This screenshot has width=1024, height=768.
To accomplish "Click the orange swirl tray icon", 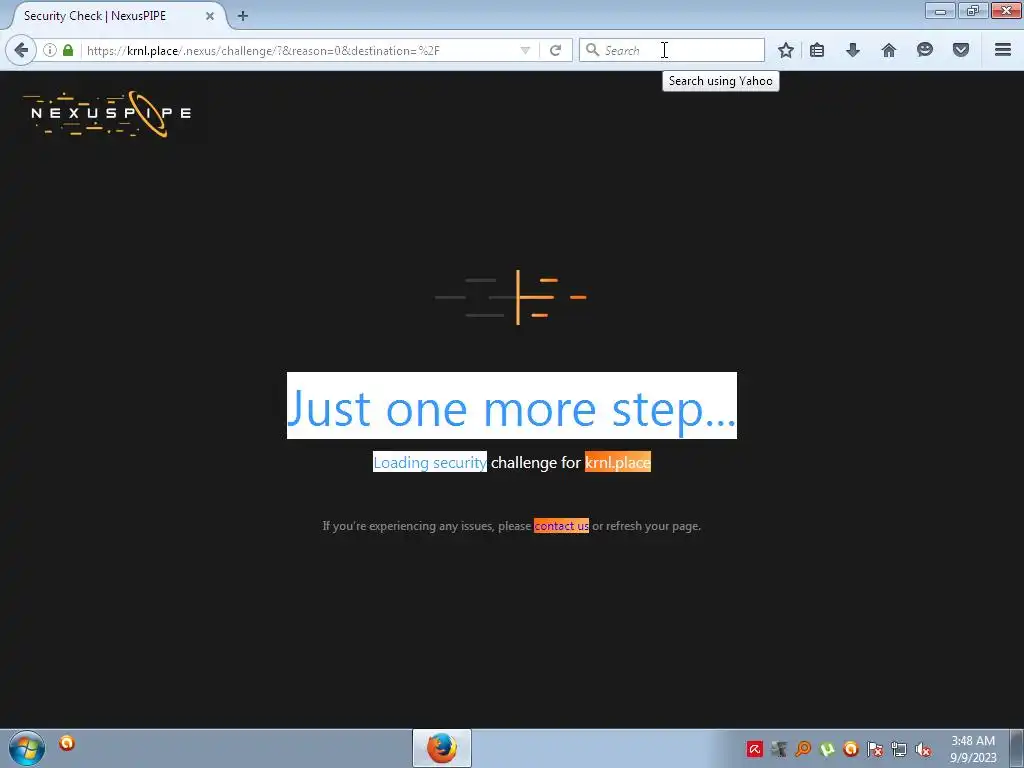I will tap(851, 749).
